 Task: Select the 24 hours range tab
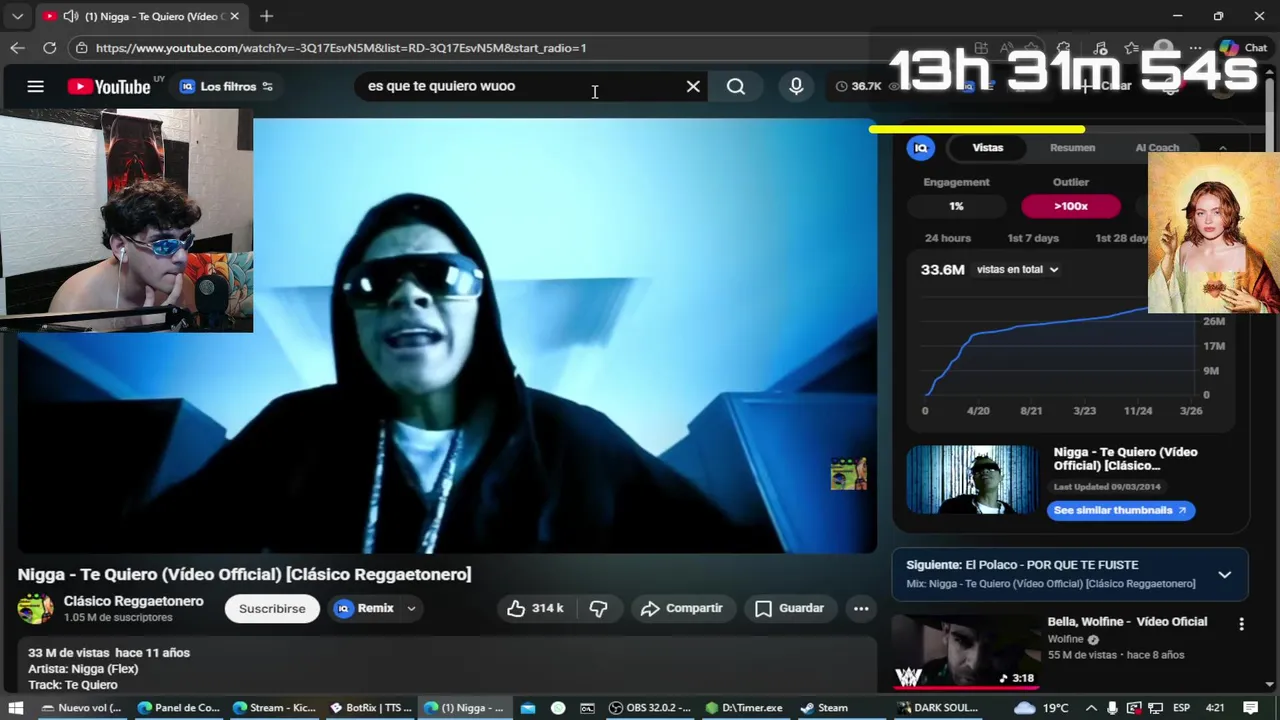[x=947, y=238]
